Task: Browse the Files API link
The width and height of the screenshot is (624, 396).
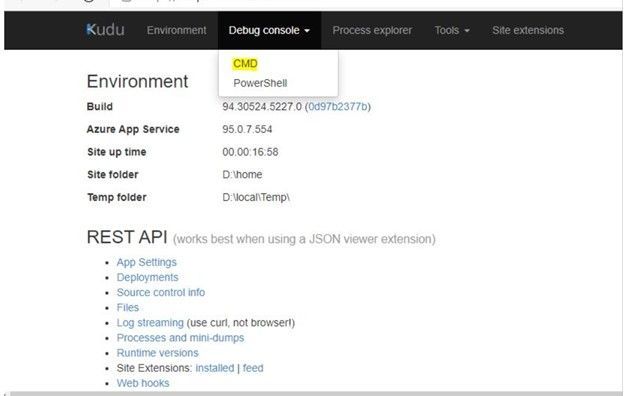Action: 128,308
